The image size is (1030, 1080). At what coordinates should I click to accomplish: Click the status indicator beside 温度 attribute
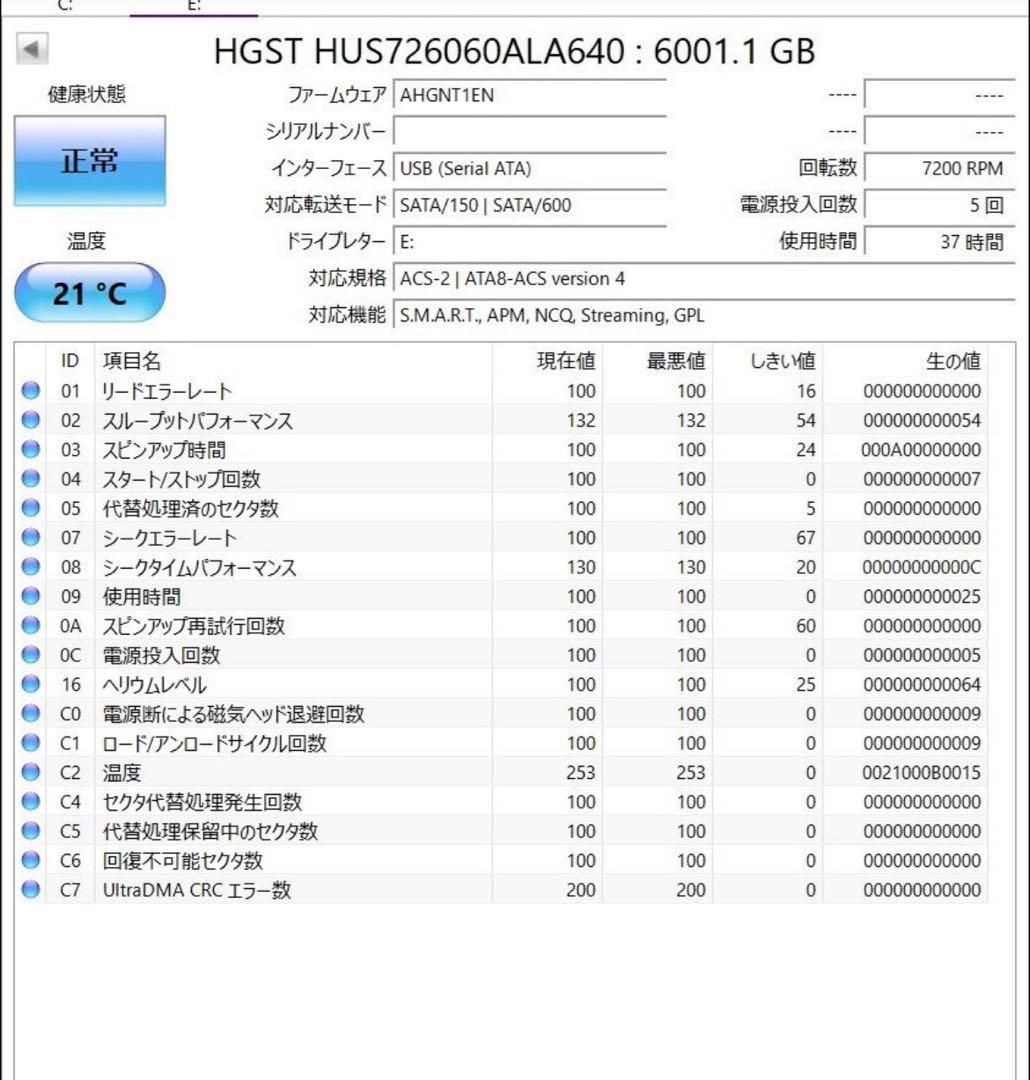[31, 772]
